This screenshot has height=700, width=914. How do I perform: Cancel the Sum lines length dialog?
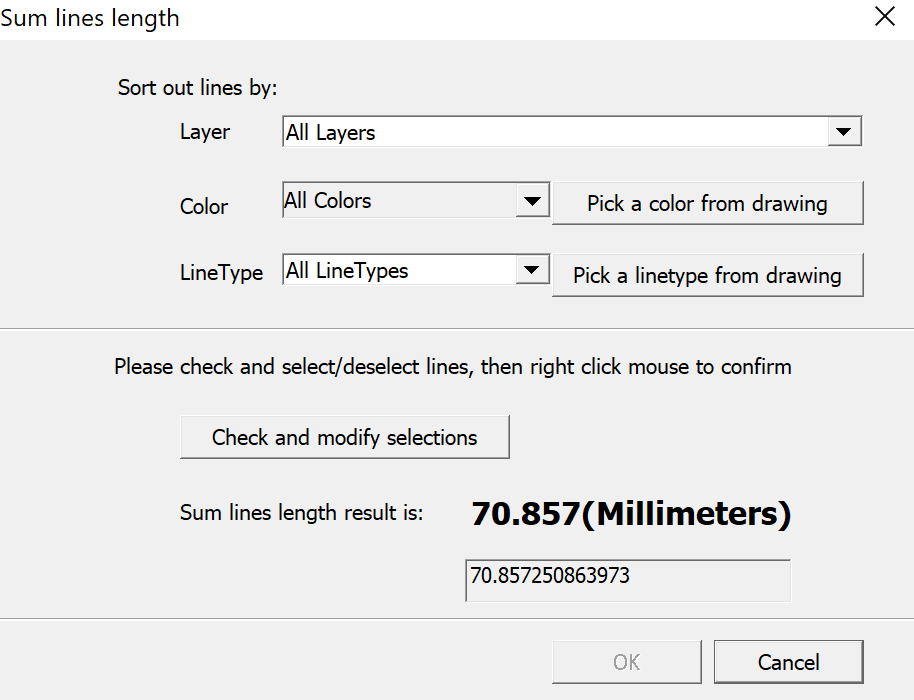point(788,662)
